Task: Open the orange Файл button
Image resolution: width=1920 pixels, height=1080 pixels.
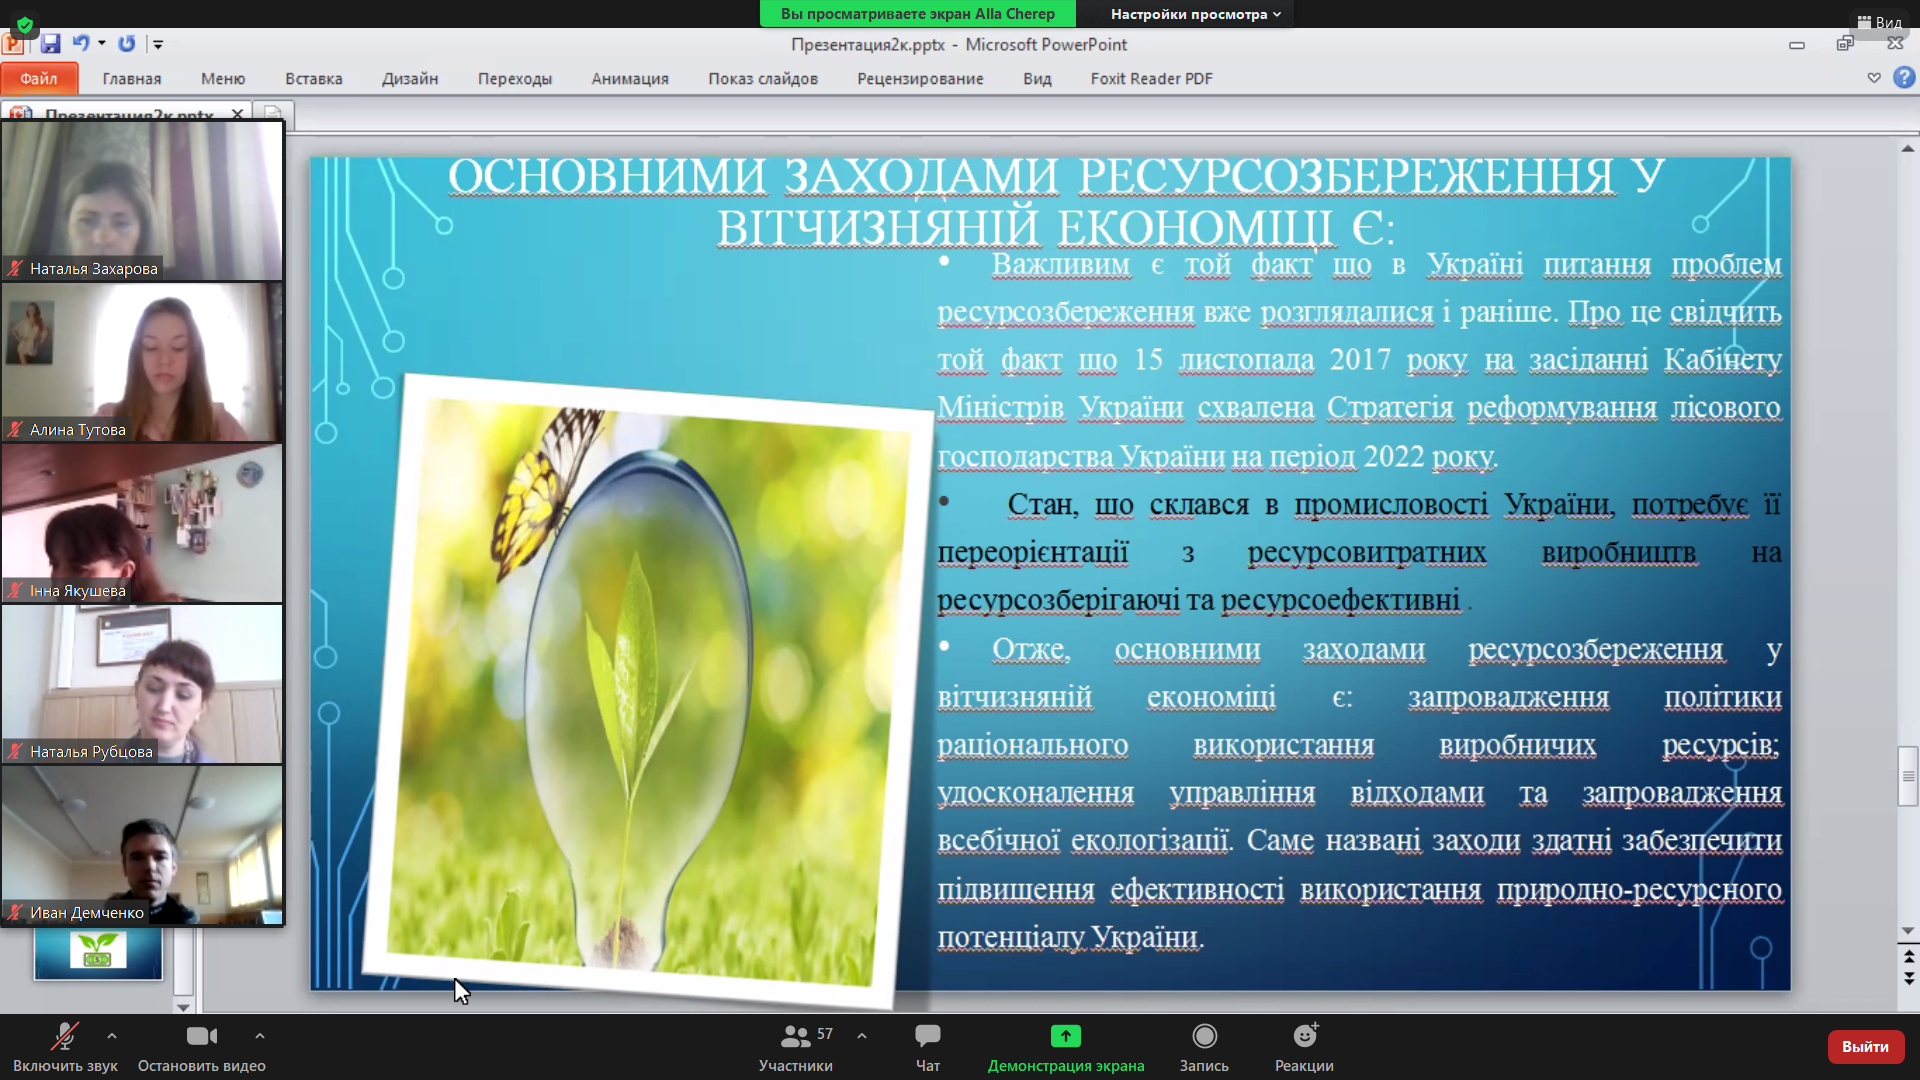Action: (x=38, y=79)
